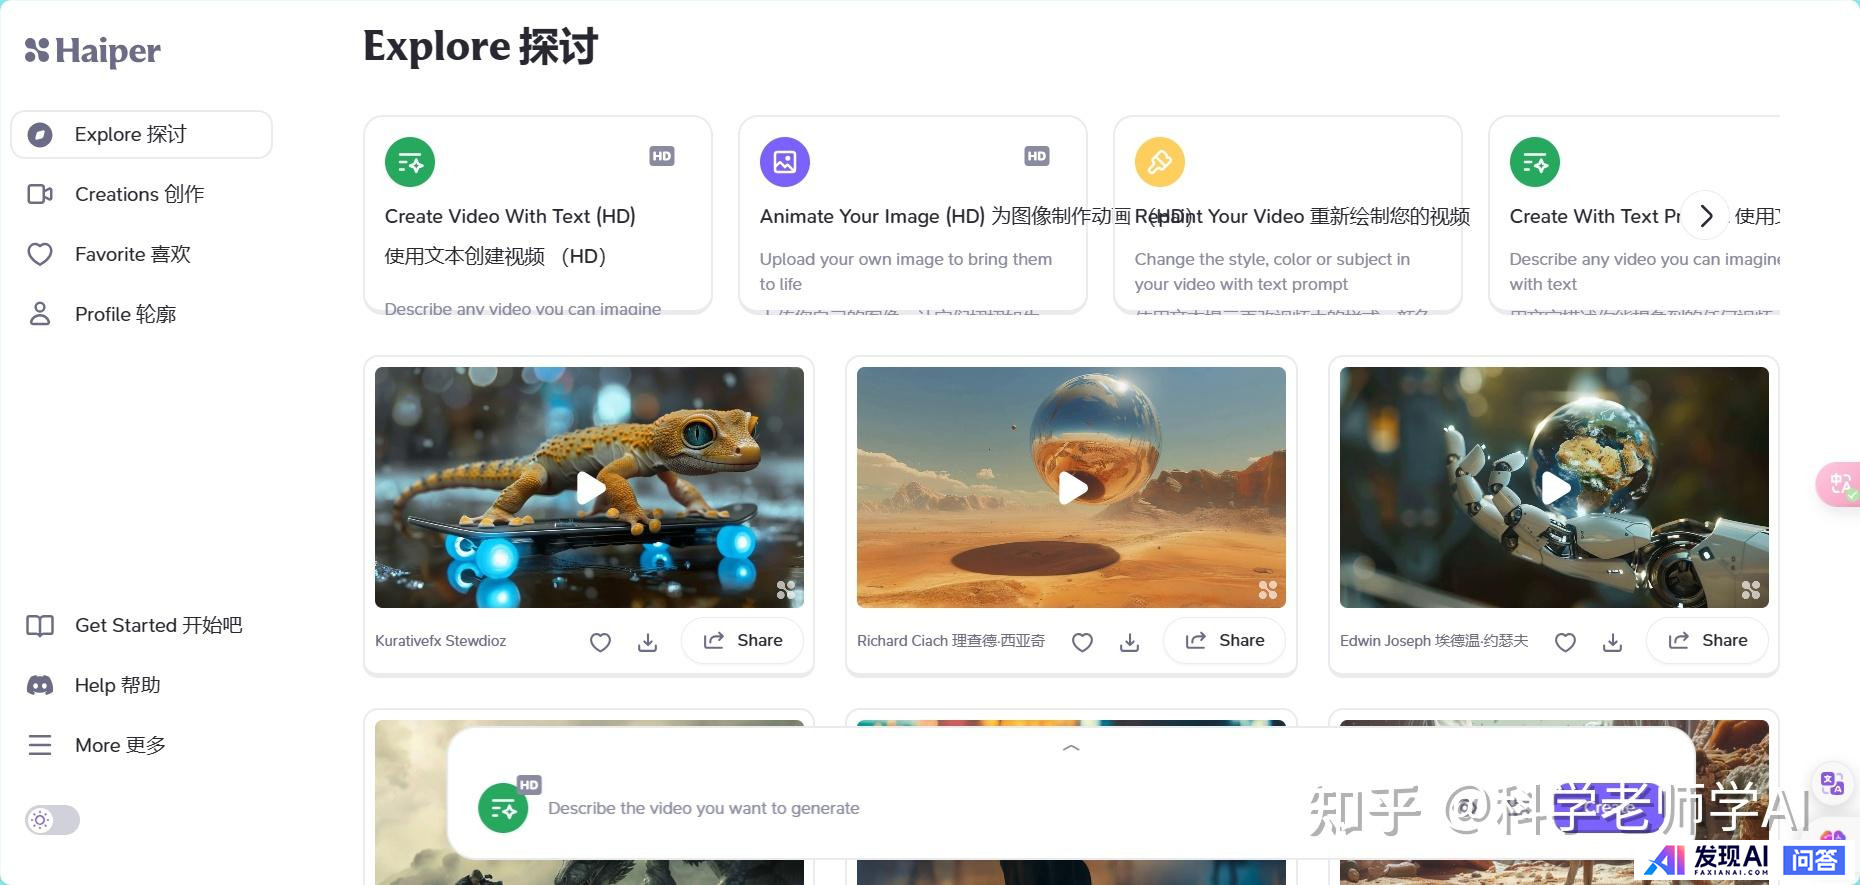The height and width of the screenshot is (885, 1860).
Task: Download the Kurativefx Stewdioz video
Action: click(648, 642)
